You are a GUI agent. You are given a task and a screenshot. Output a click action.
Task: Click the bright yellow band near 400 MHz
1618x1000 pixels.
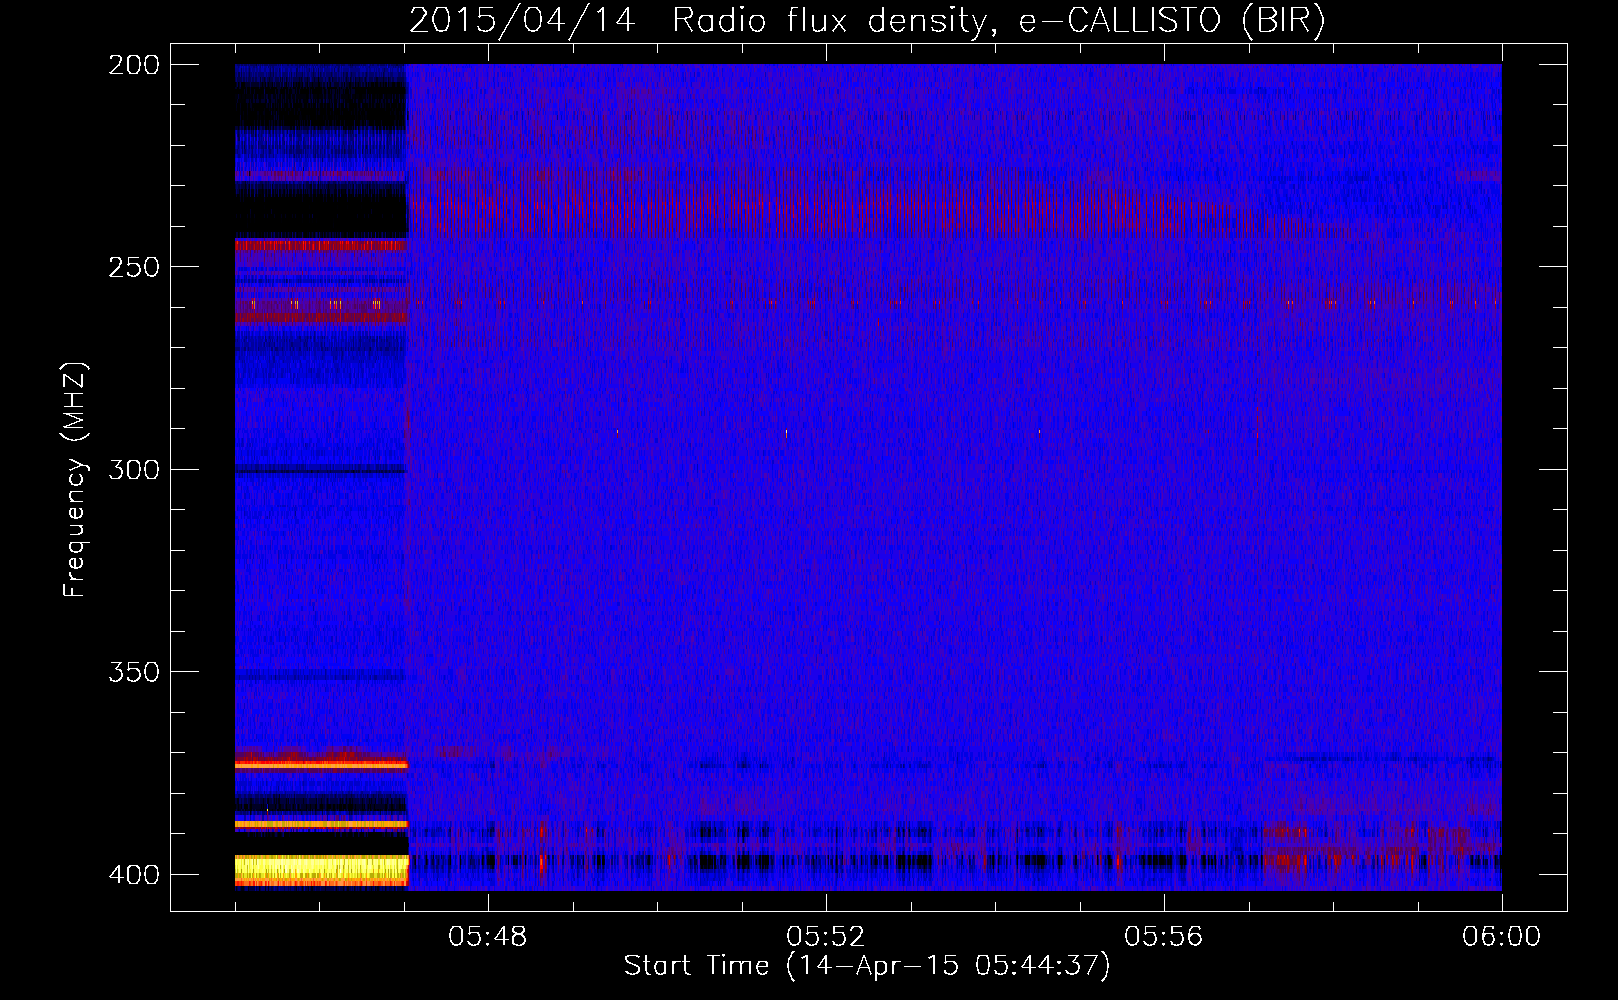(321, 868)
